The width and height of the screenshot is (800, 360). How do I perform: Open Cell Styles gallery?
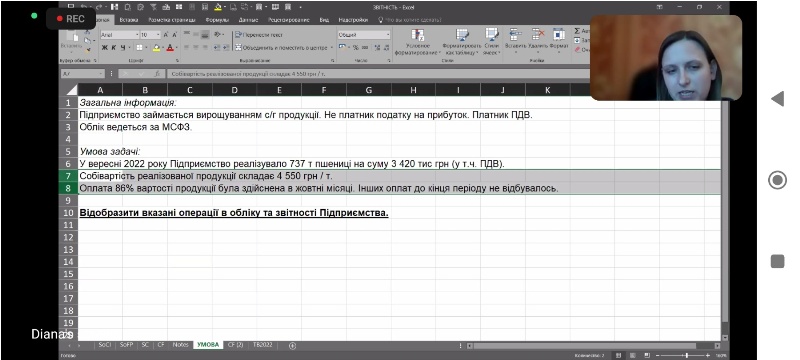492,42
